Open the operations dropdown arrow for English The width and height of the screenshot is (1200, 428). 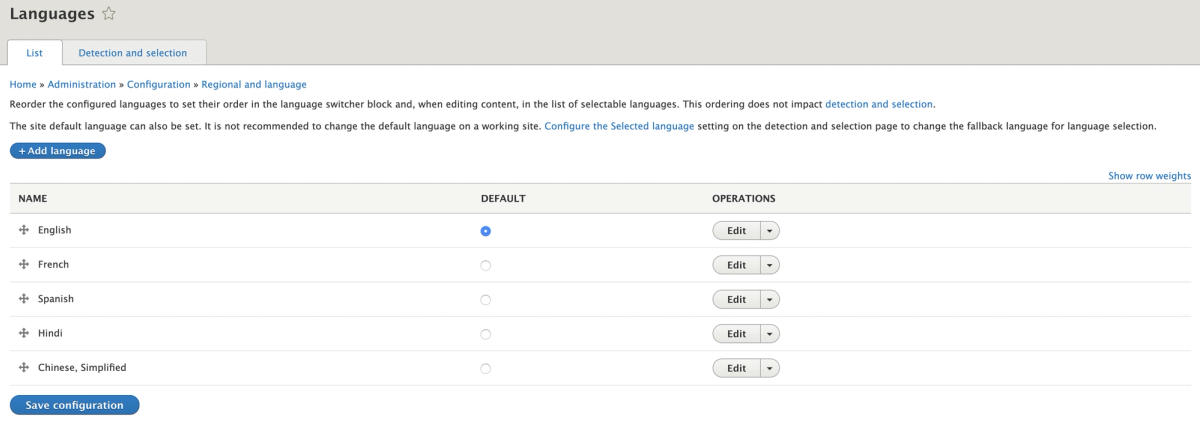pos(770,231)
